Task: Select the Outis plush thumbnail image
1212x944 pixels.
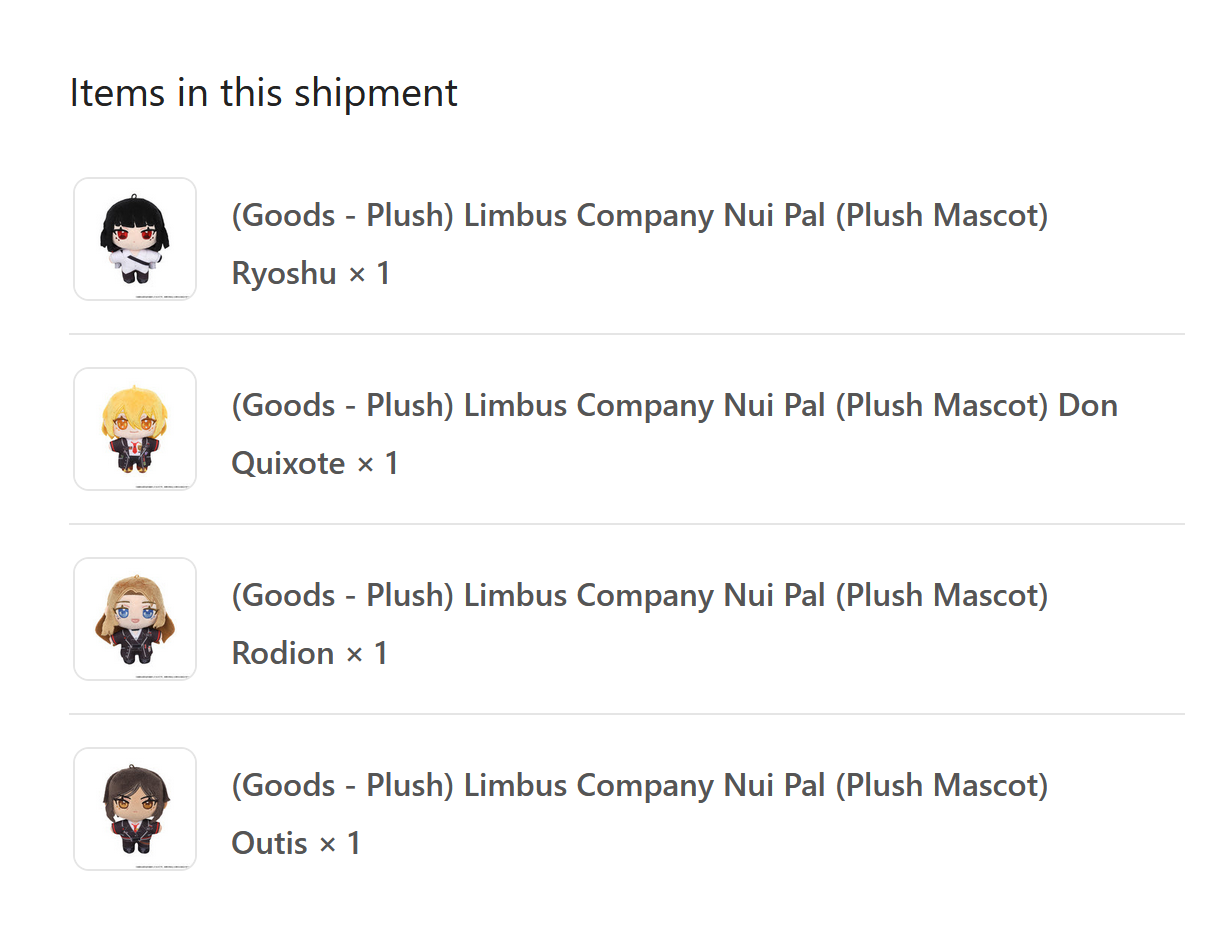Action: pyautogui.click(x=135, y=809)
